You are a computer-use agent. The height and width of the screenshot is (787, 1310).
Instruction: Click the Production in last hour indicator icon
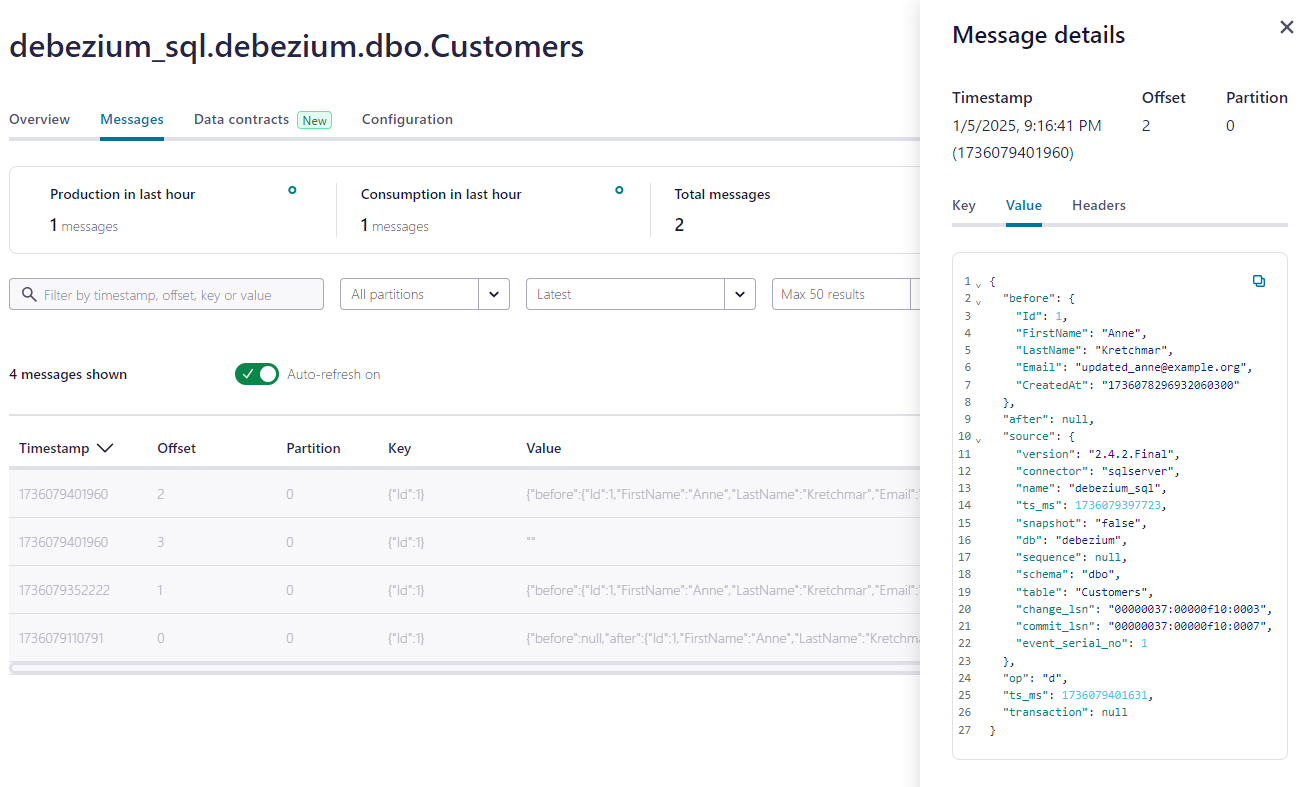click(x=292, y=190)
